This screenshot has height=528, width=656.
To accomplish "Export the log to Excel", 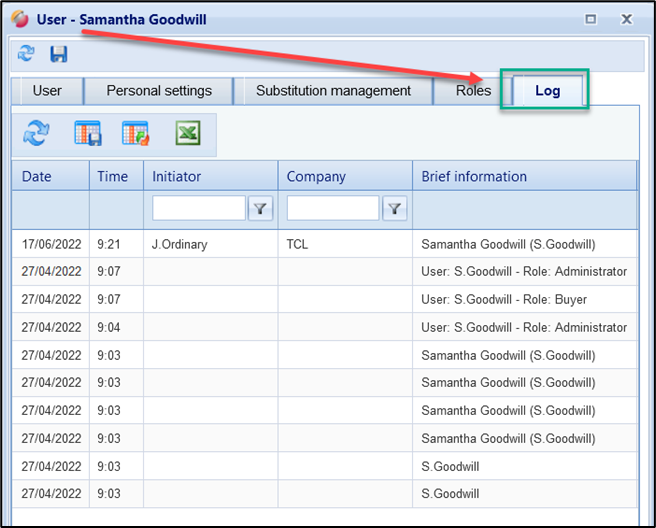I will [x=188, y=133].
